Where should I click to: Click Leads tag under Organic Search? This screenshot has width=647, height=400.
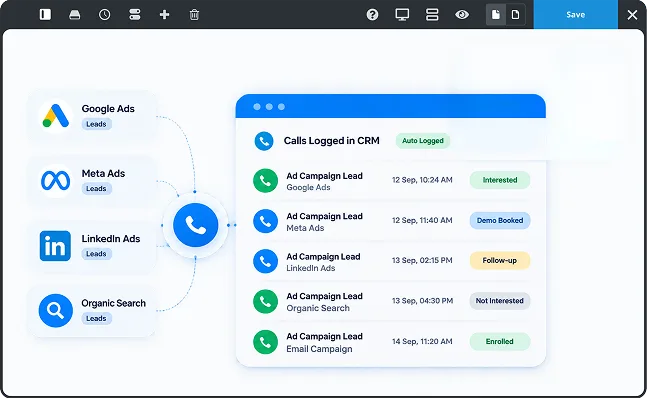point(97,318)
